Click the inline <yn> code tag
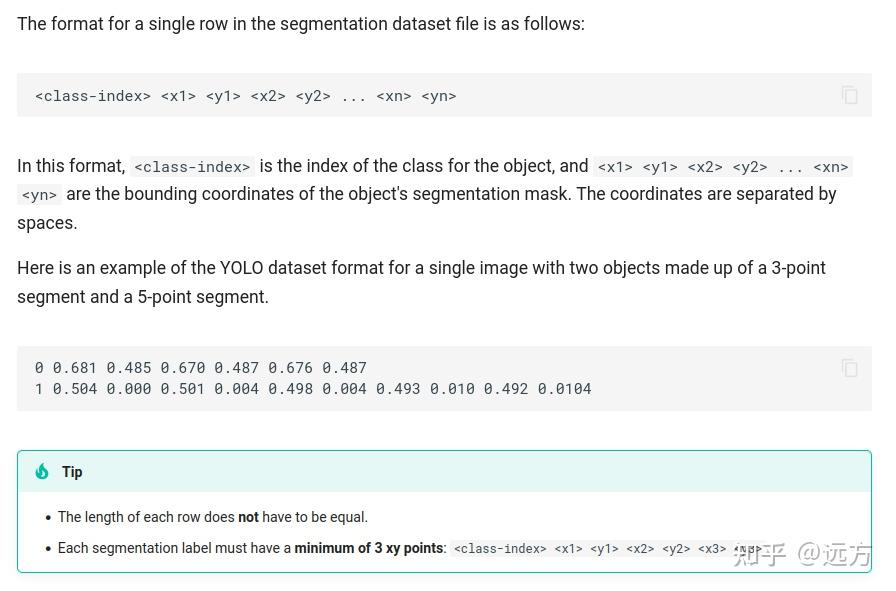This screenshot has height=591, width=896. (39, 195)
